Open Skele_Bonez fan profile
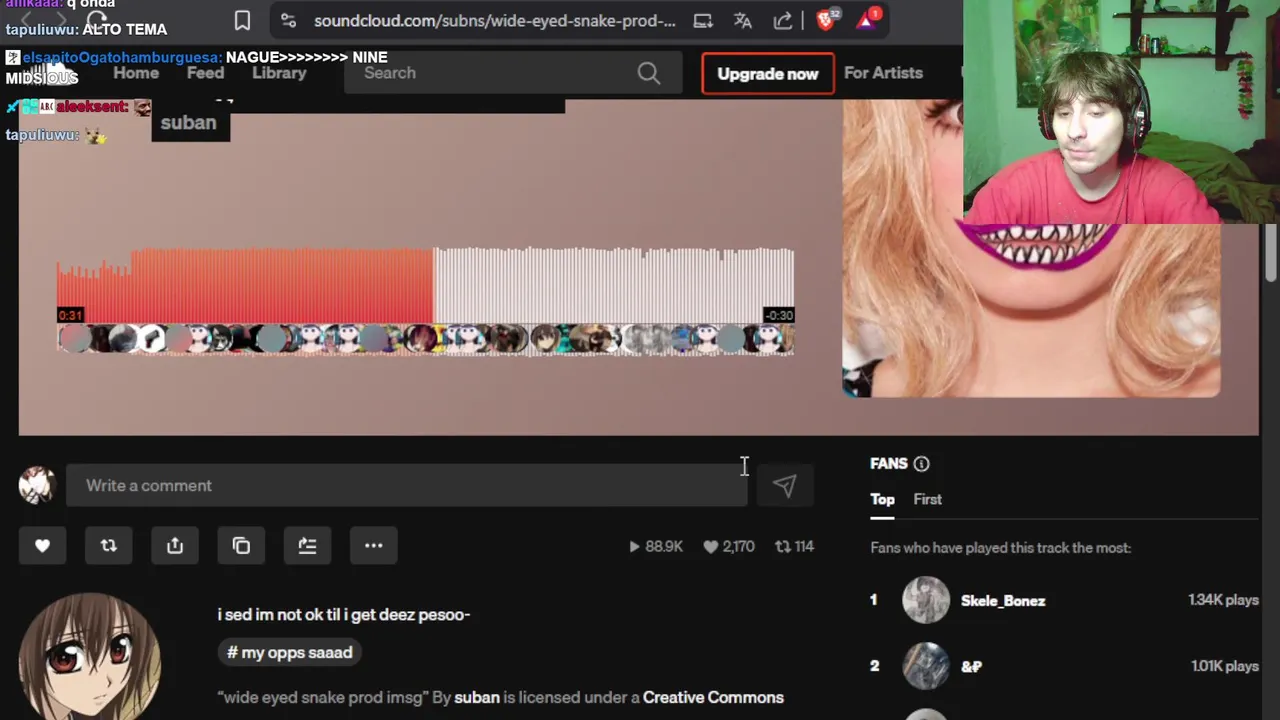The width and height of the screenshot is (1280, 720). pyautogui.click(x=1003, y=600)
